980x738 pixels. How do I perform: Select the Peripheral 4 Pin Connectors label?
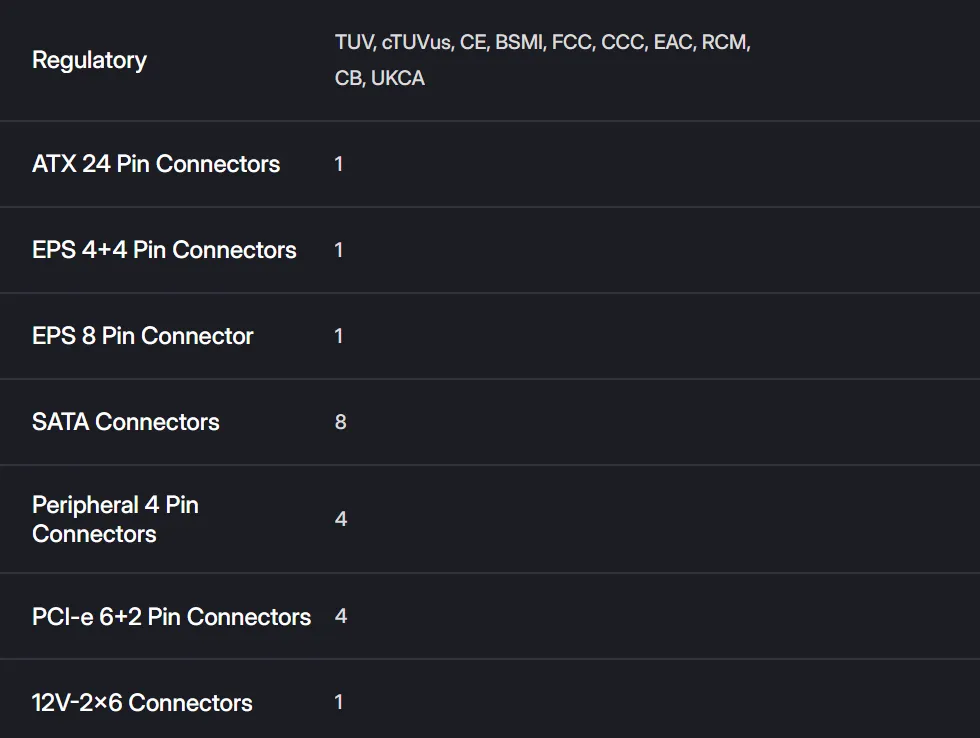click(x=115, y=519)
